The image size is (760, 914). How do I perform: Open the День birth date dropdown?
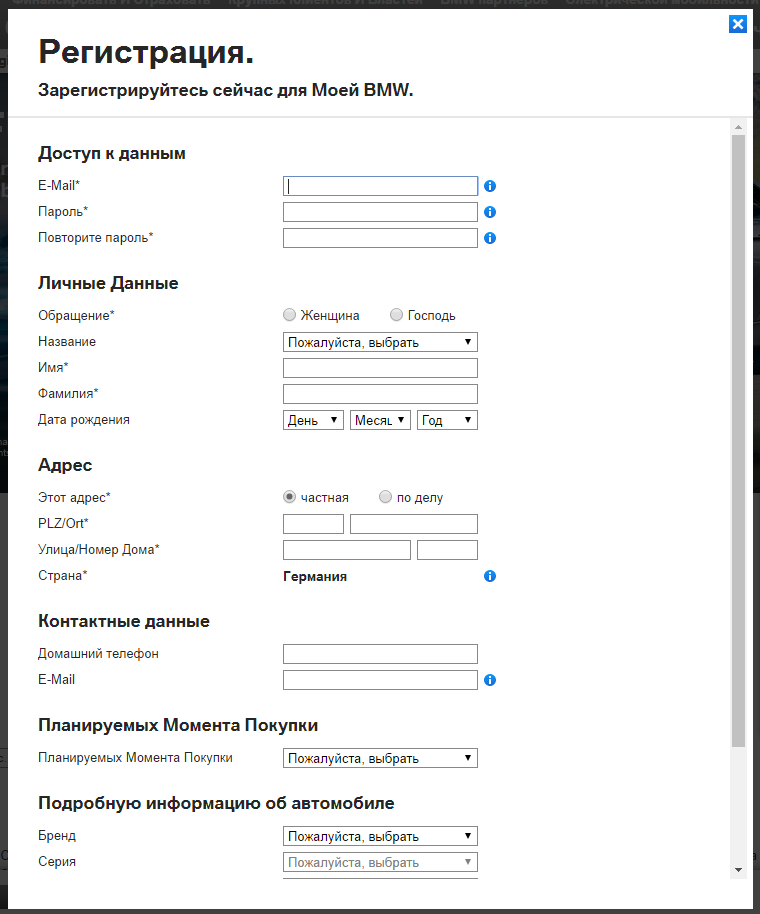pos(313,420)
